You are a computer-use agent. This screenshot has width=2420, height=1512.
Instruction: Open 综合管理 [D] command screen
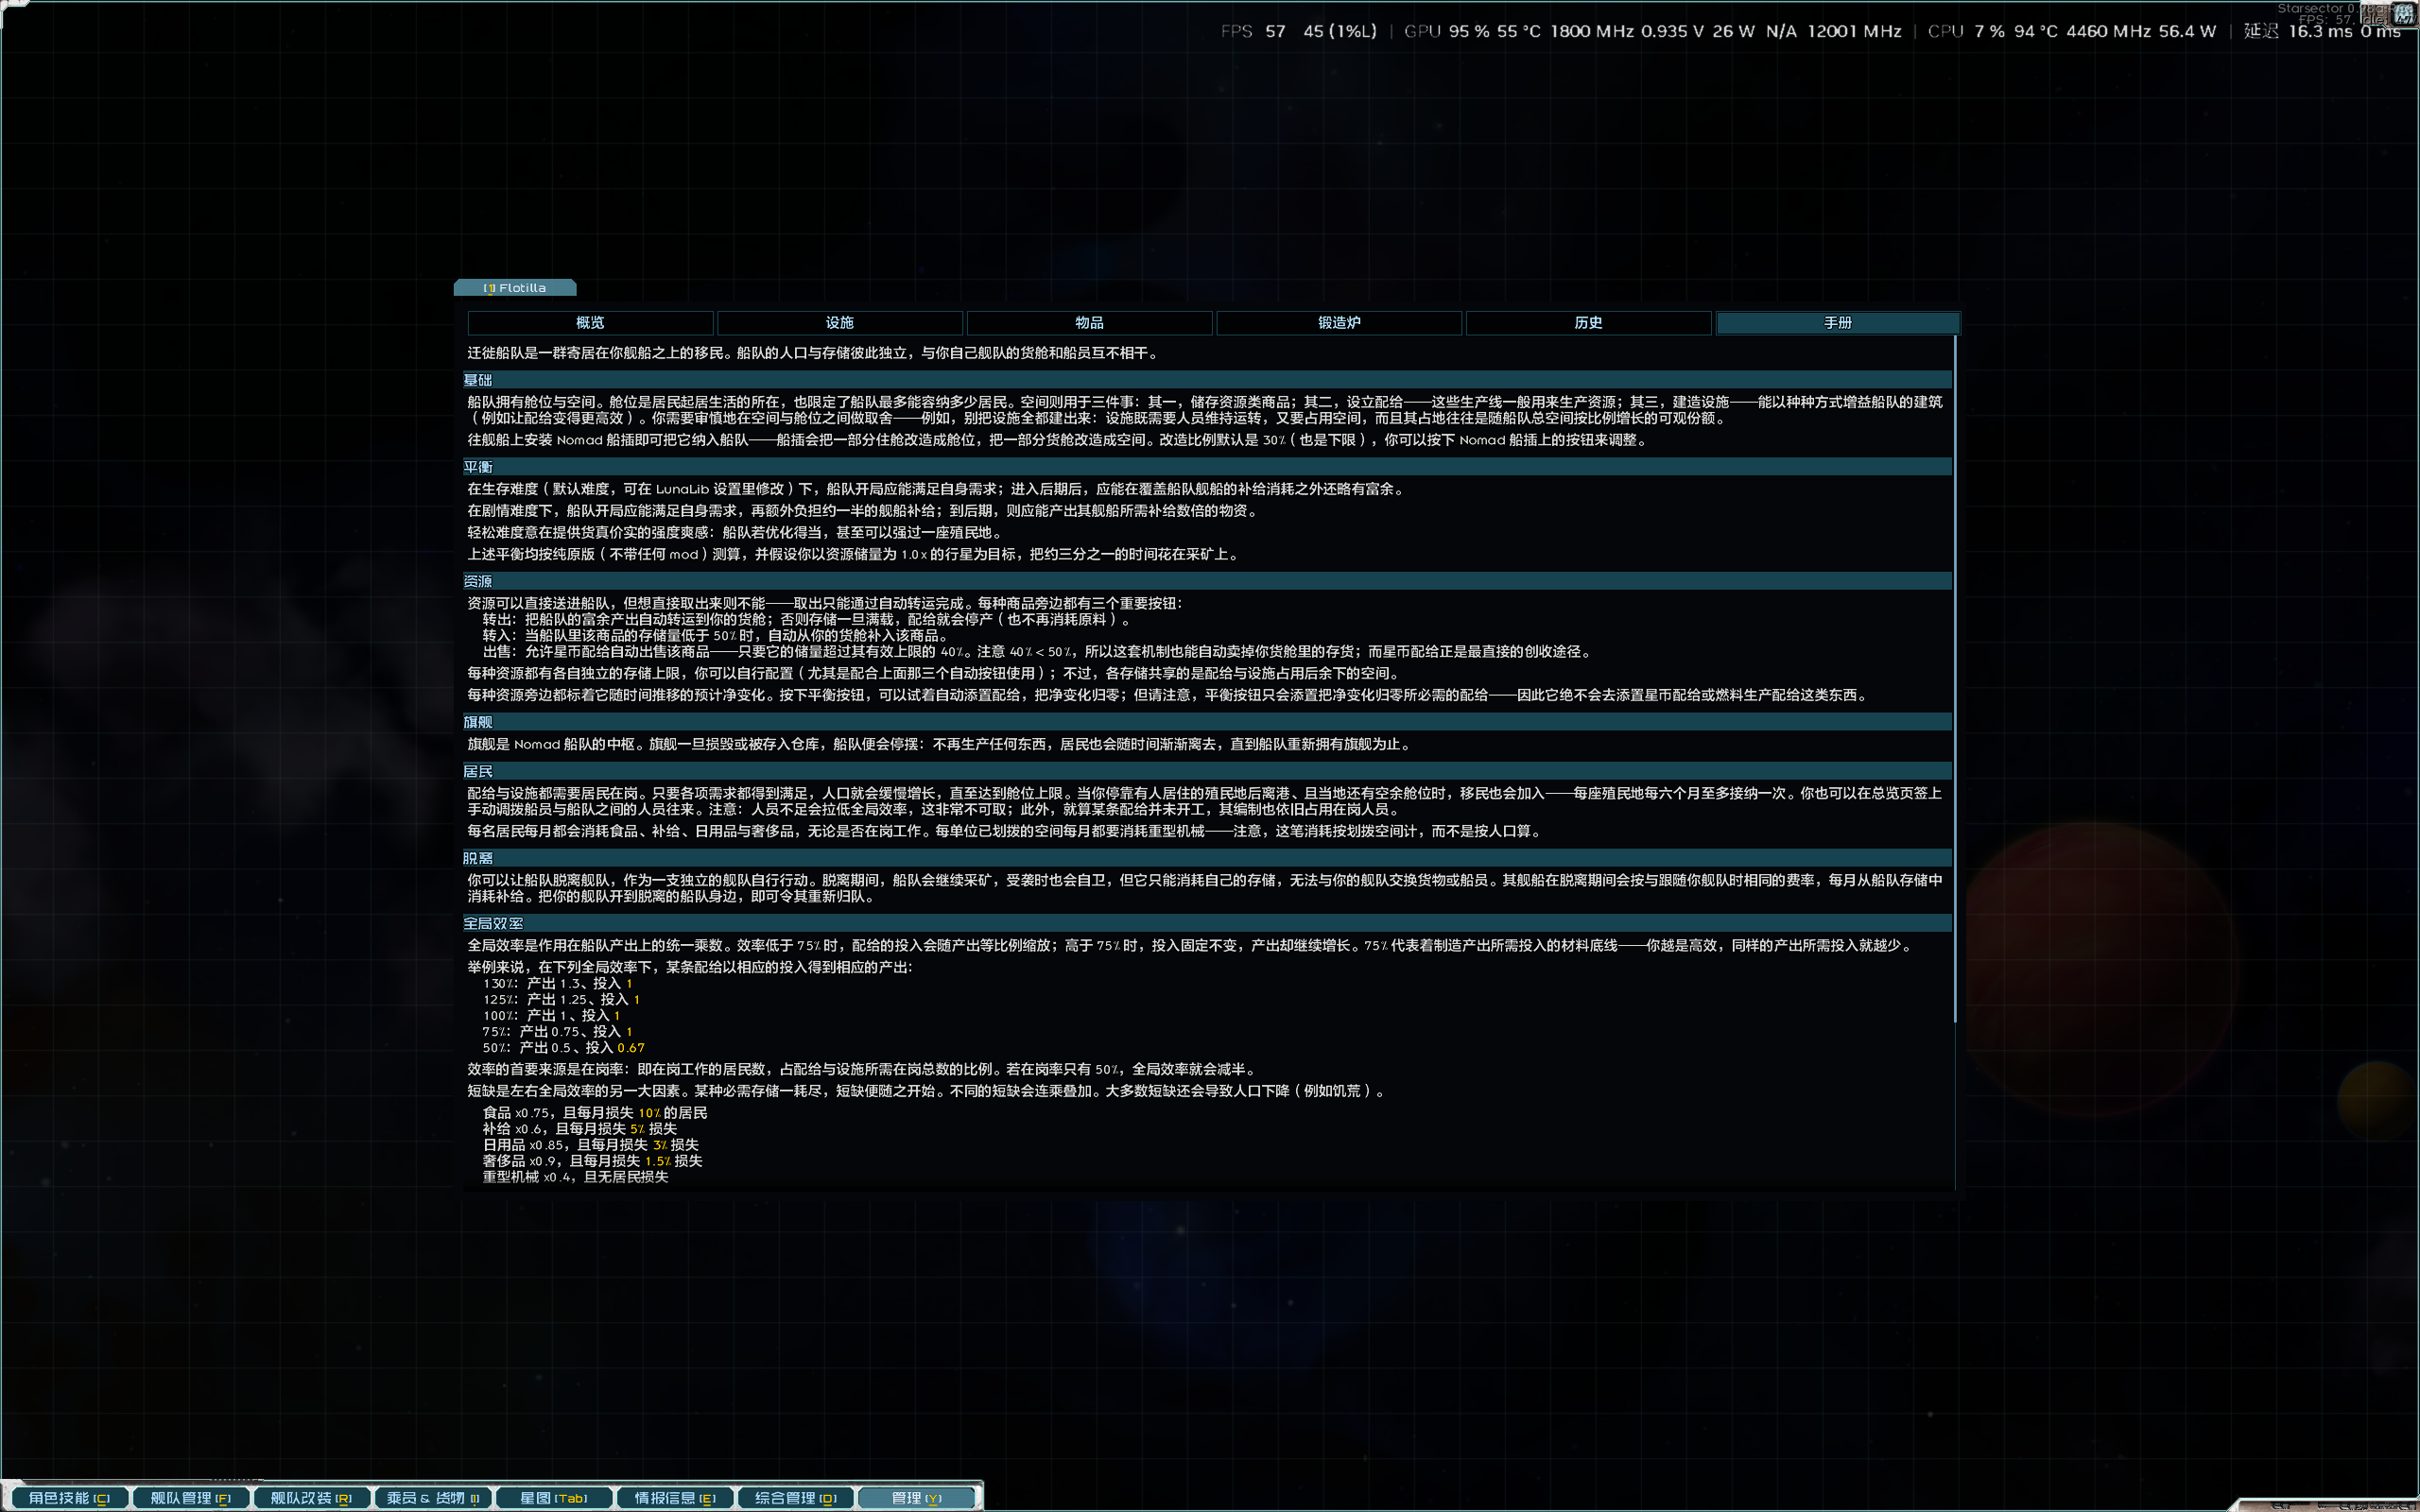click(795, 1497)
